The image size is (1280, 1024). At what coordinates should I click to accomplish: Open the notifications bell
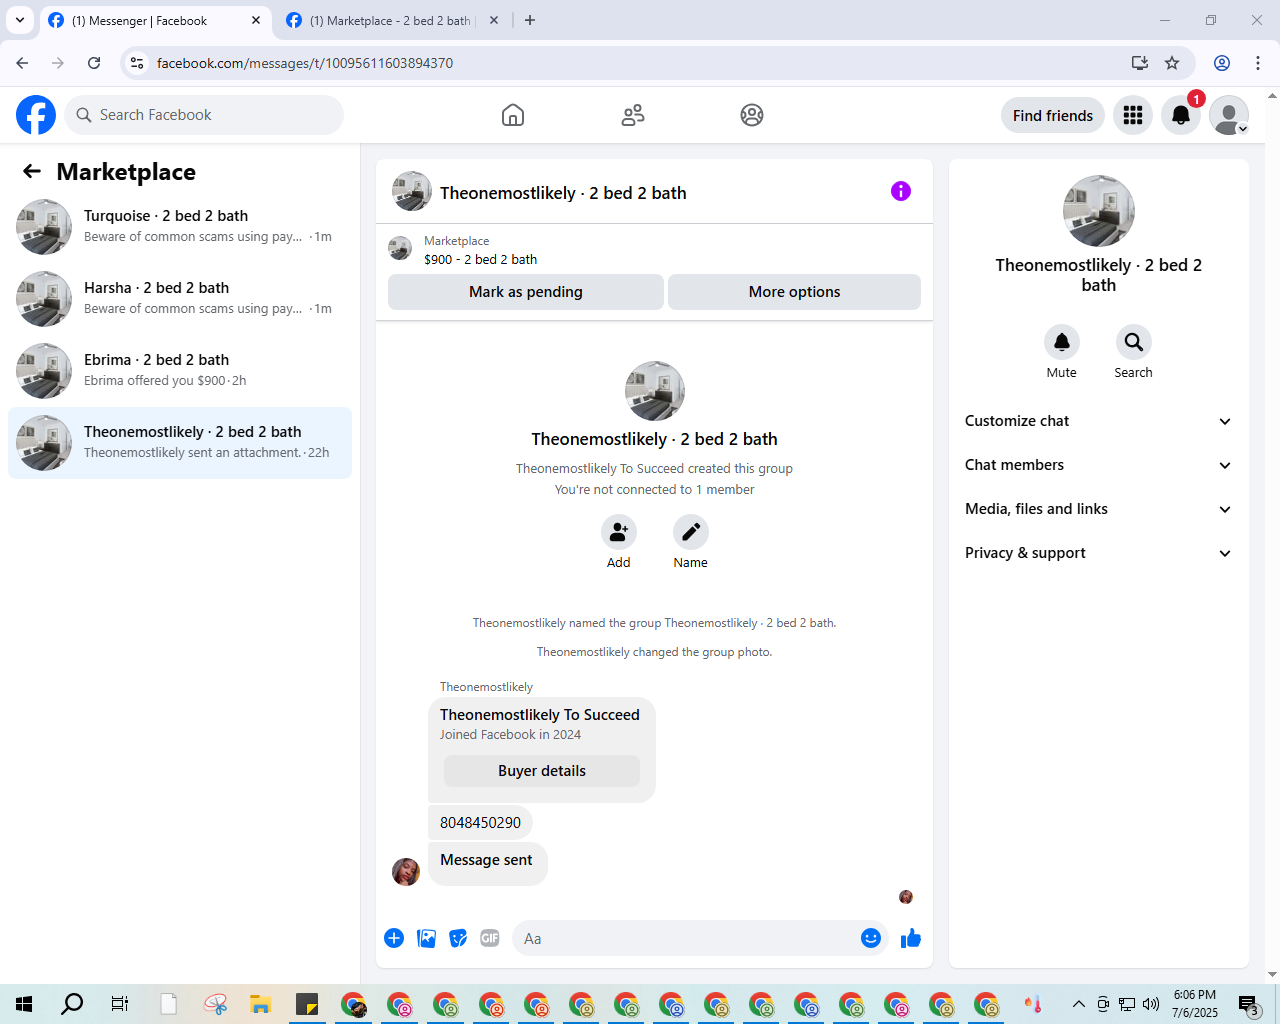1181,115
